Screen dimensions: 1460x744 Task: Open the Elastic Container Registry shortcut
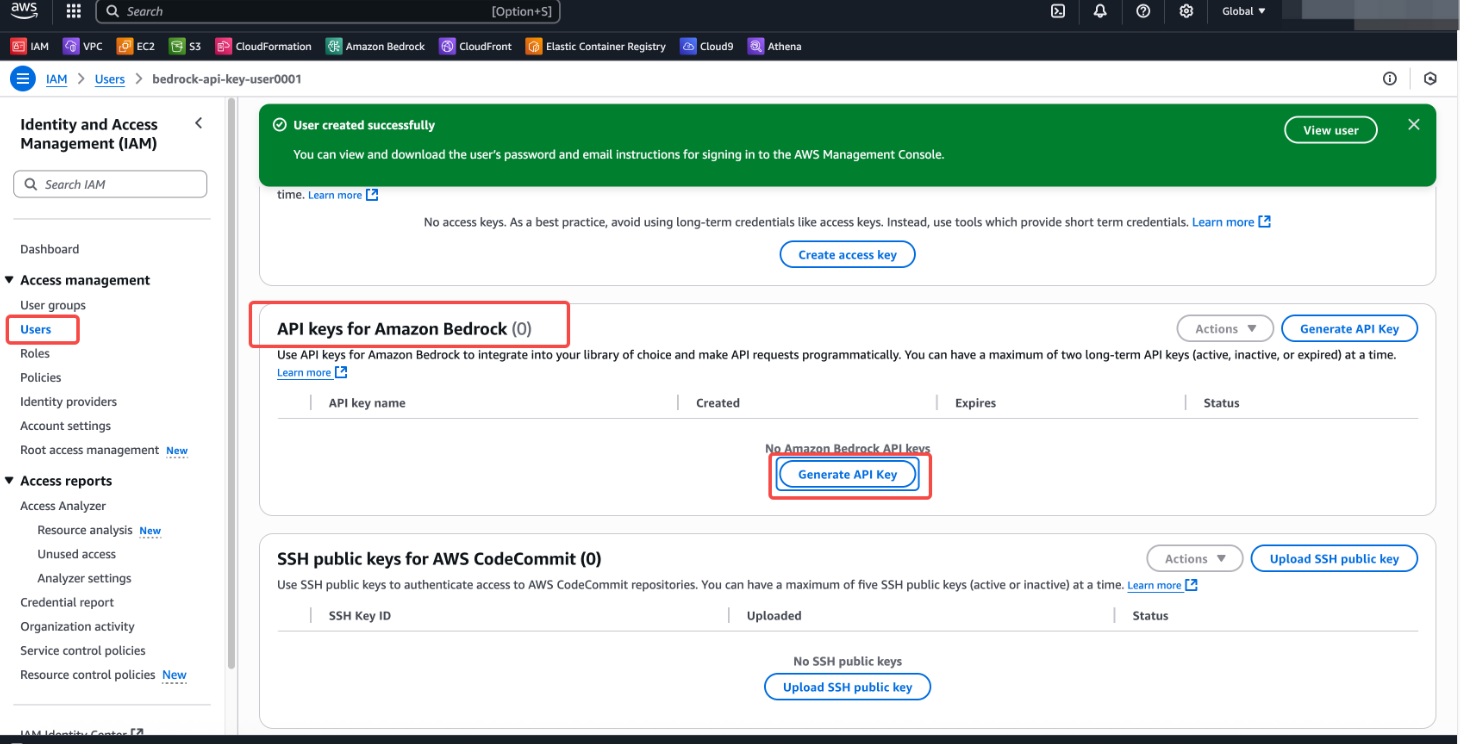coord(596,46)
